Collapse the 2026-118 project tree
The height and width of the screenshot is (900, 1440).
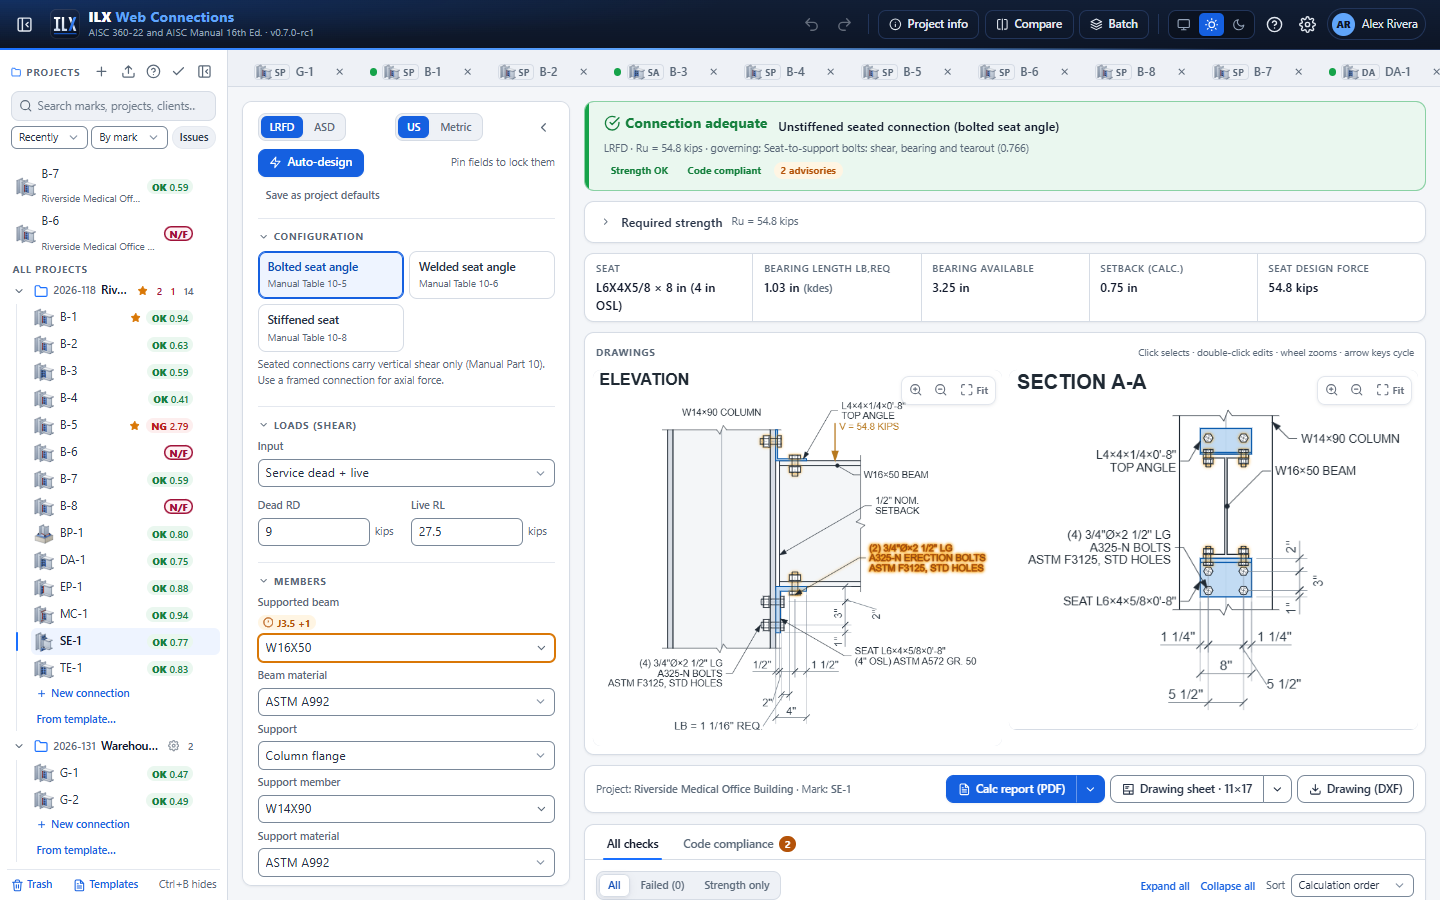pos(19,291)
